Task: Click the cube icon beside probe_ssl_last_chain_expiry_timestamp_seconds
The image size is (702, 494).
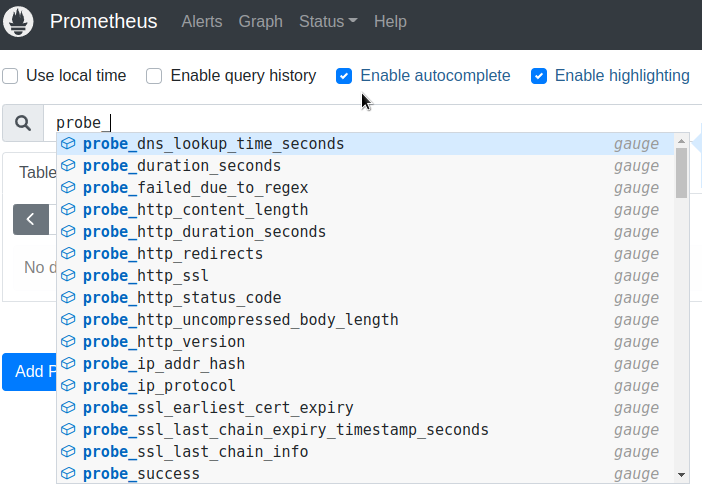Action: tap(68, 429)
